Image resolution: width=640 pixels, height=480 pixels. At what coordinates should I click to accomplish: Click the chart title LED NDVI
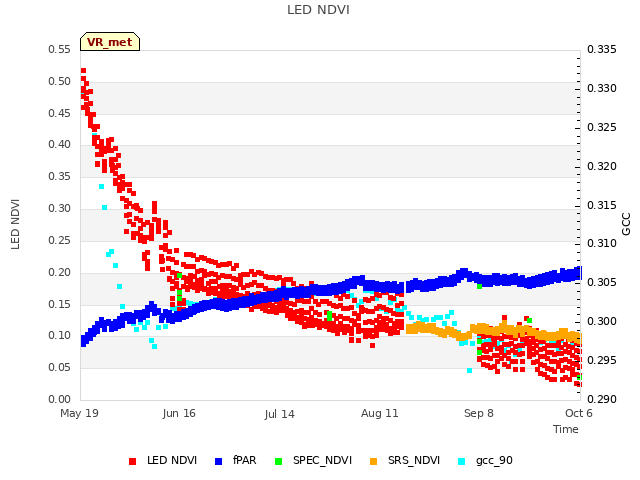(318, 10)
